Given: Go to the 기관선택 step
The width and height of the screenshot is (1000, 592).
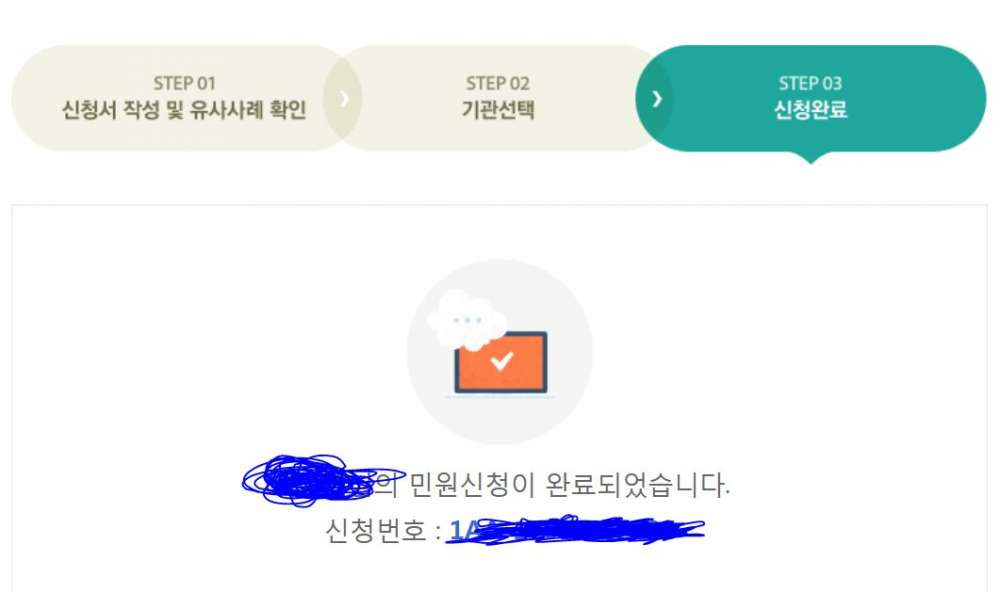Looking at the screenshot, I should pos(498,110).
